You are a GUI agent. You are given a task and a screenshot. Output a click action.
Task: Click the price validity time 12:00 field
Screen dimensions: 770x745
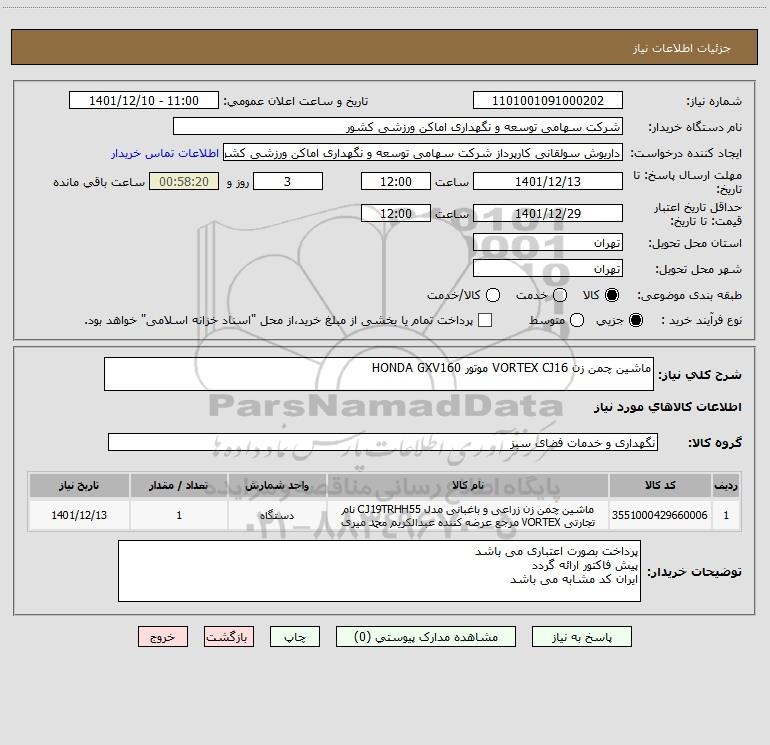(x=396, y=213)
